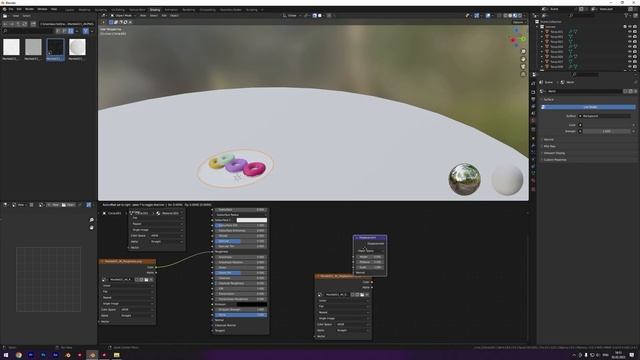The height and width of the screenshot is (360, 640).
Task: Click the file browser search field
Action: pyautogui.click(x=28, y=31)
